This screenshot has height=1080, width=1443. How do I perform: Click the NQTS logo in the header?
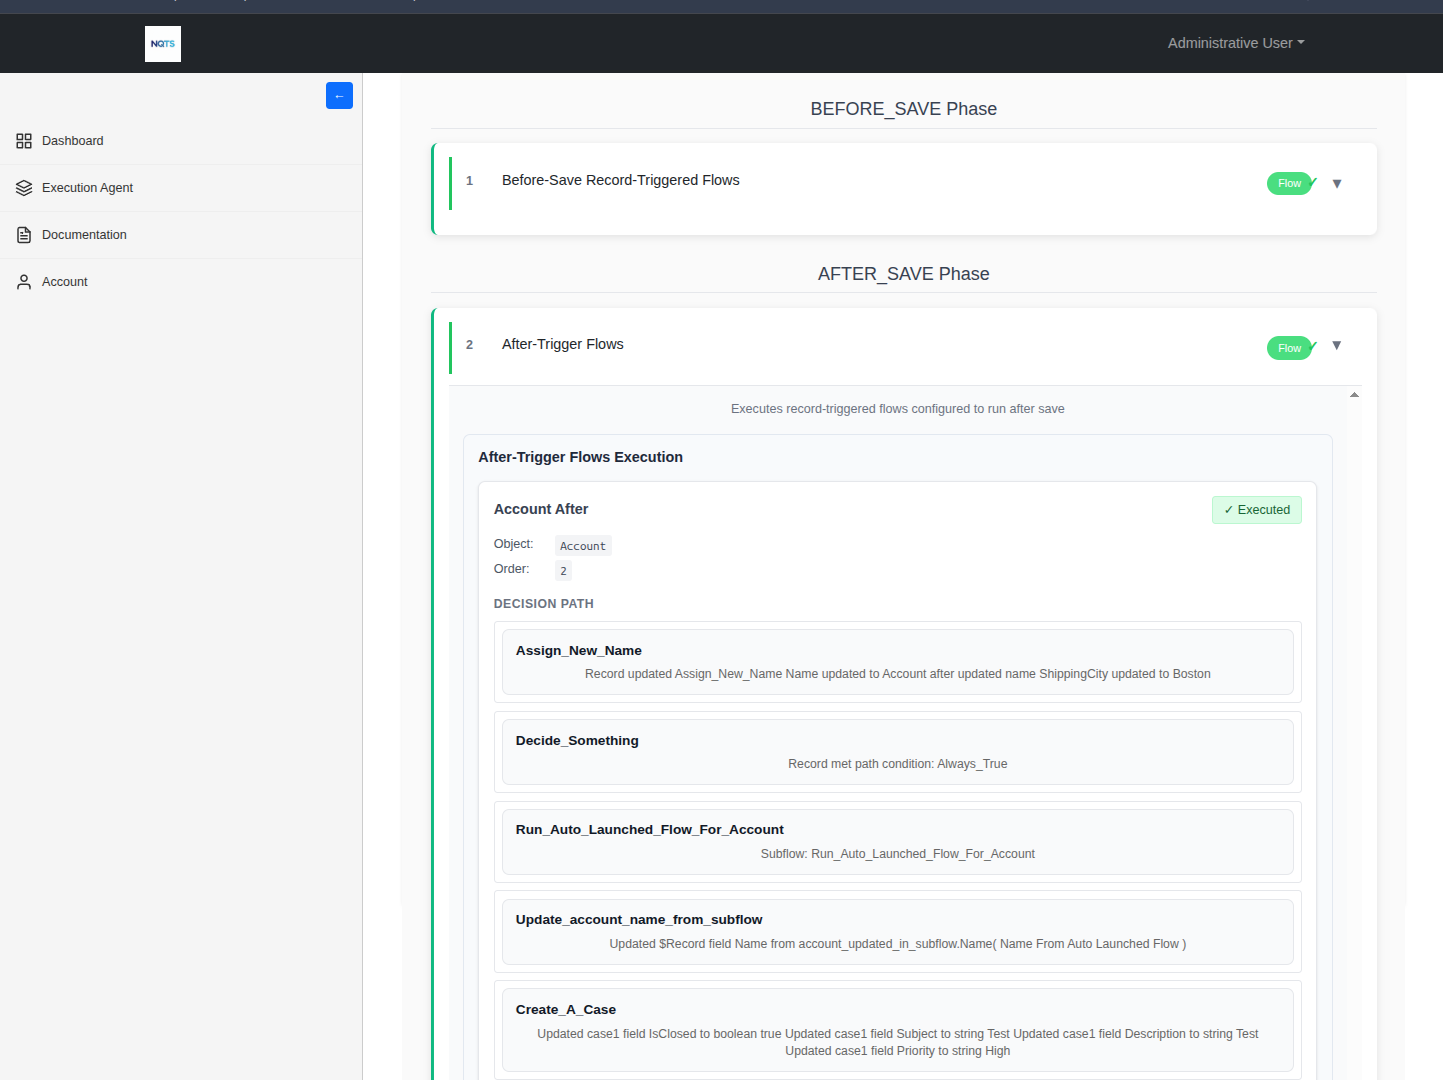click(x=162, y=43)
